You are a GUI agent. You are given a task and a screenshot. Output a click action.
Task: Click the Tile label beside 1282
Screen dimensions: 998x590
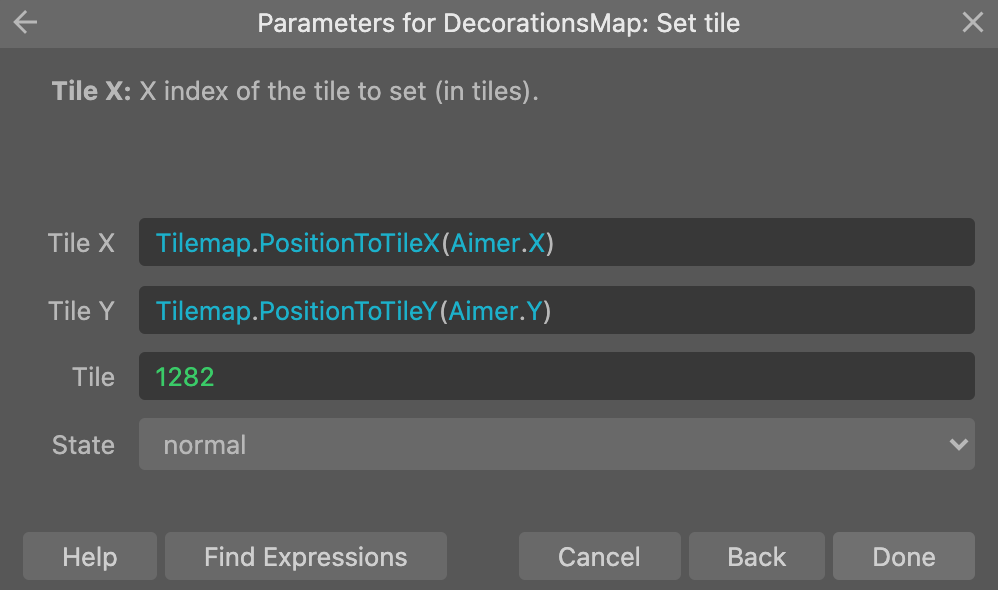click(x=94, y=377)
